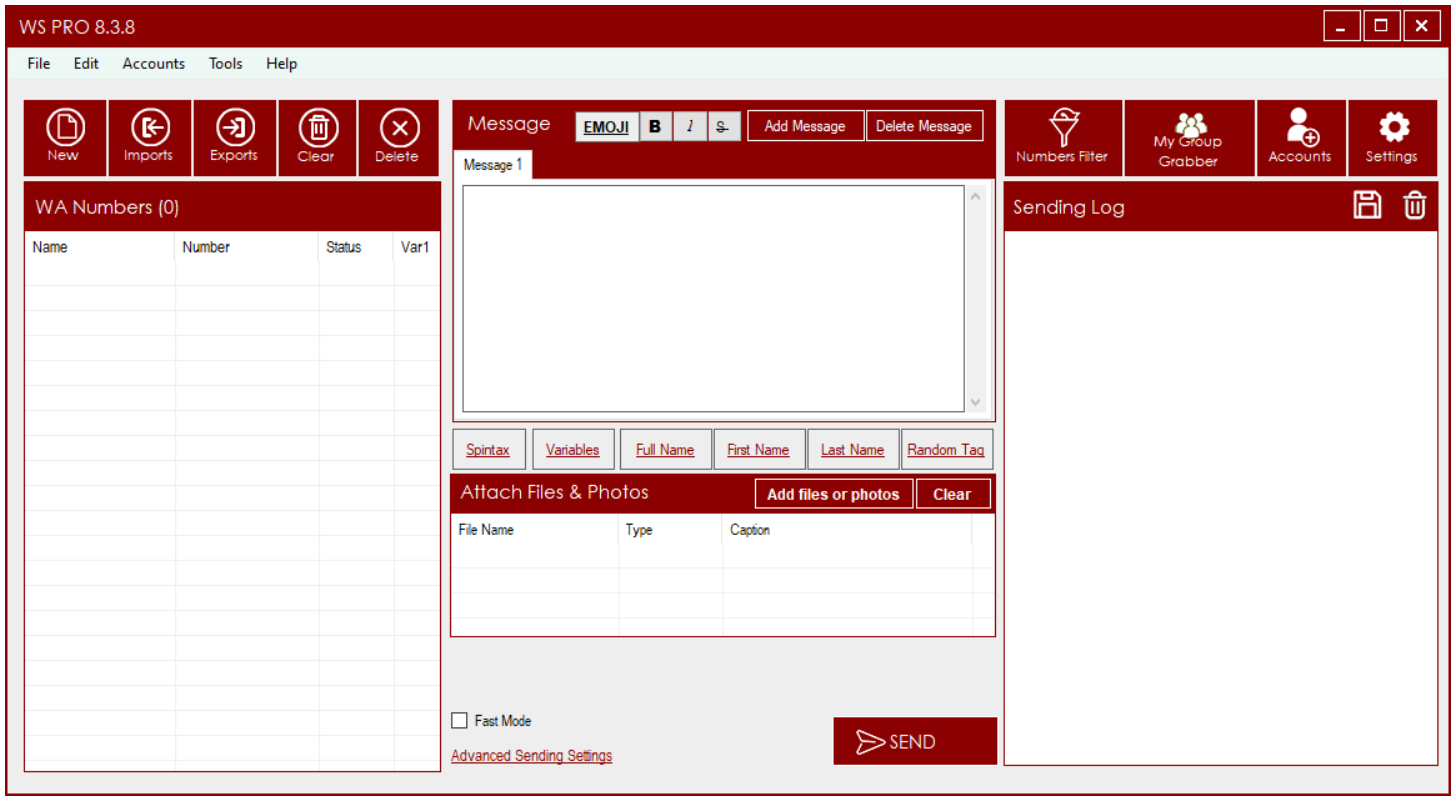Open the Imports tool
This screenshot has height=801, width=1455.
pyautogui.click(x=149, y=137)
